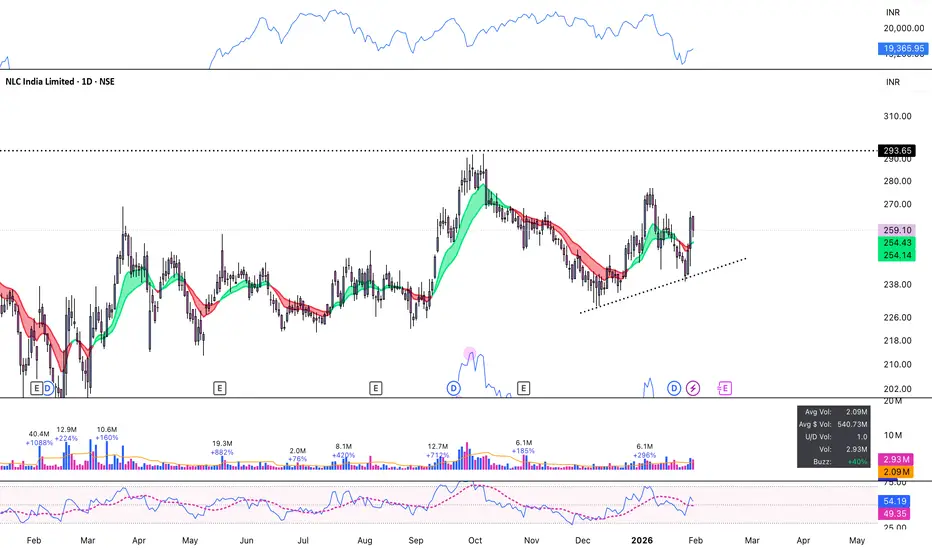This screenshot has height=550, width=932.
Task: Open the earnings E marker before November
Action: (x=524, y=388)
